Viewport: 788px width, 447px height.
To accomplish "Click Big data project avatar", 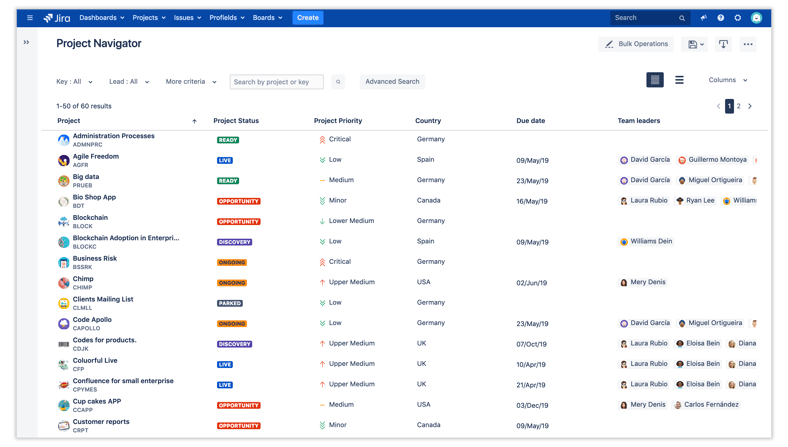I will [63, 181].
